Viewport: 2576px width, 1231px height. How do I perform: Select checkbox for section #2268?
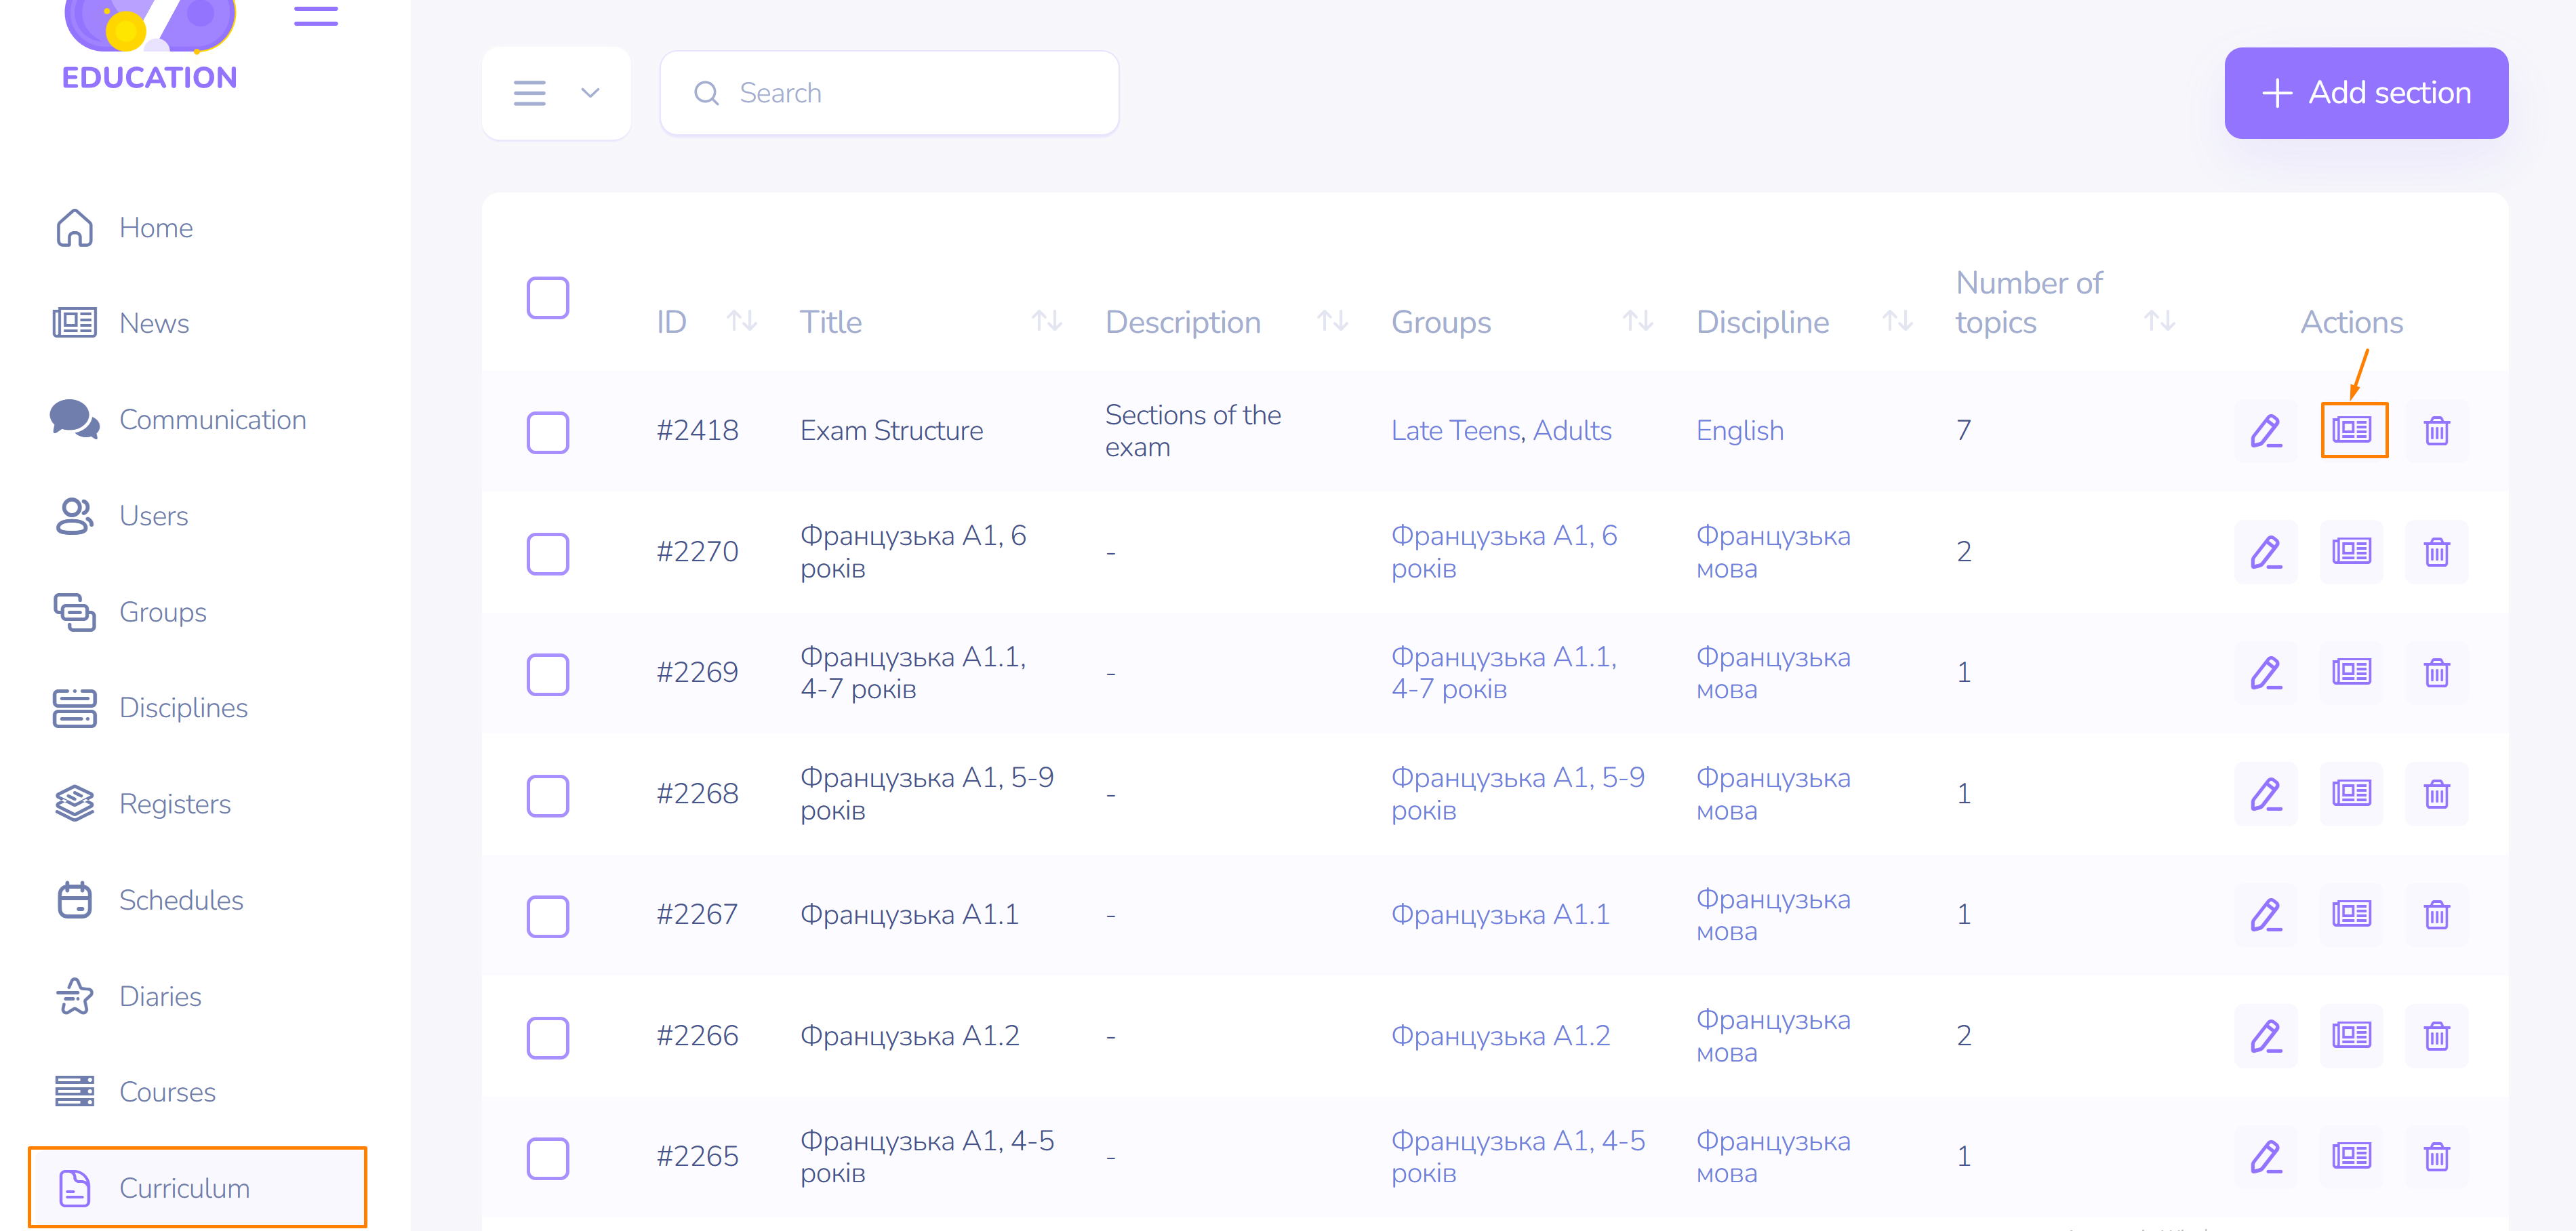(547, 795)
